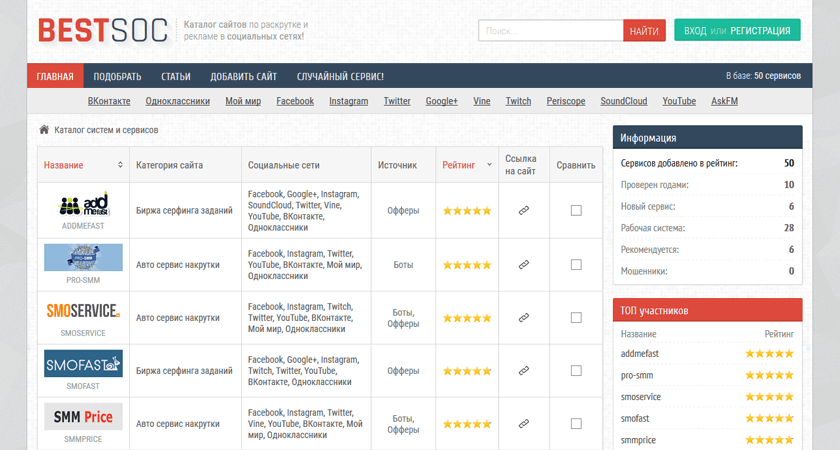Image resolution: width=840 pixels, height=450 pixels.
Task: Filter by Instagram network link
Action: pos(349,101)
